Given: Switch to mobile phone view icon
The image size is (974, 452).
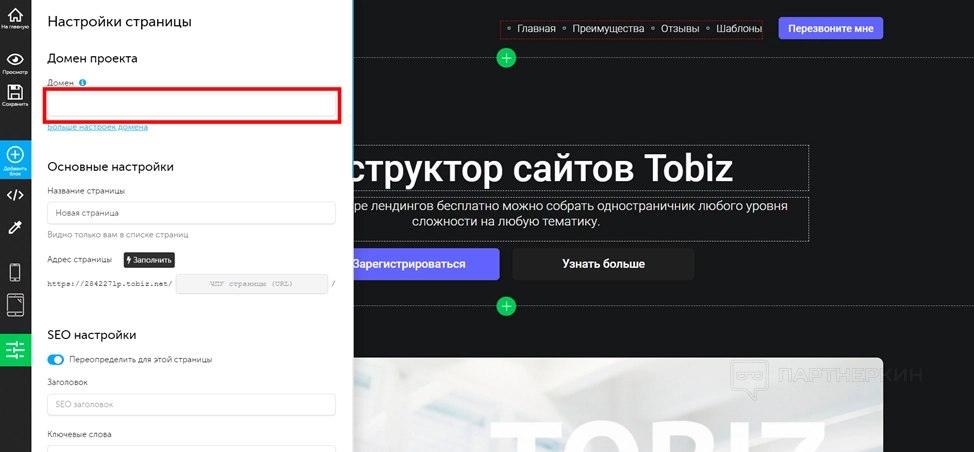Looking at the screenshot, I should [15, 272].
